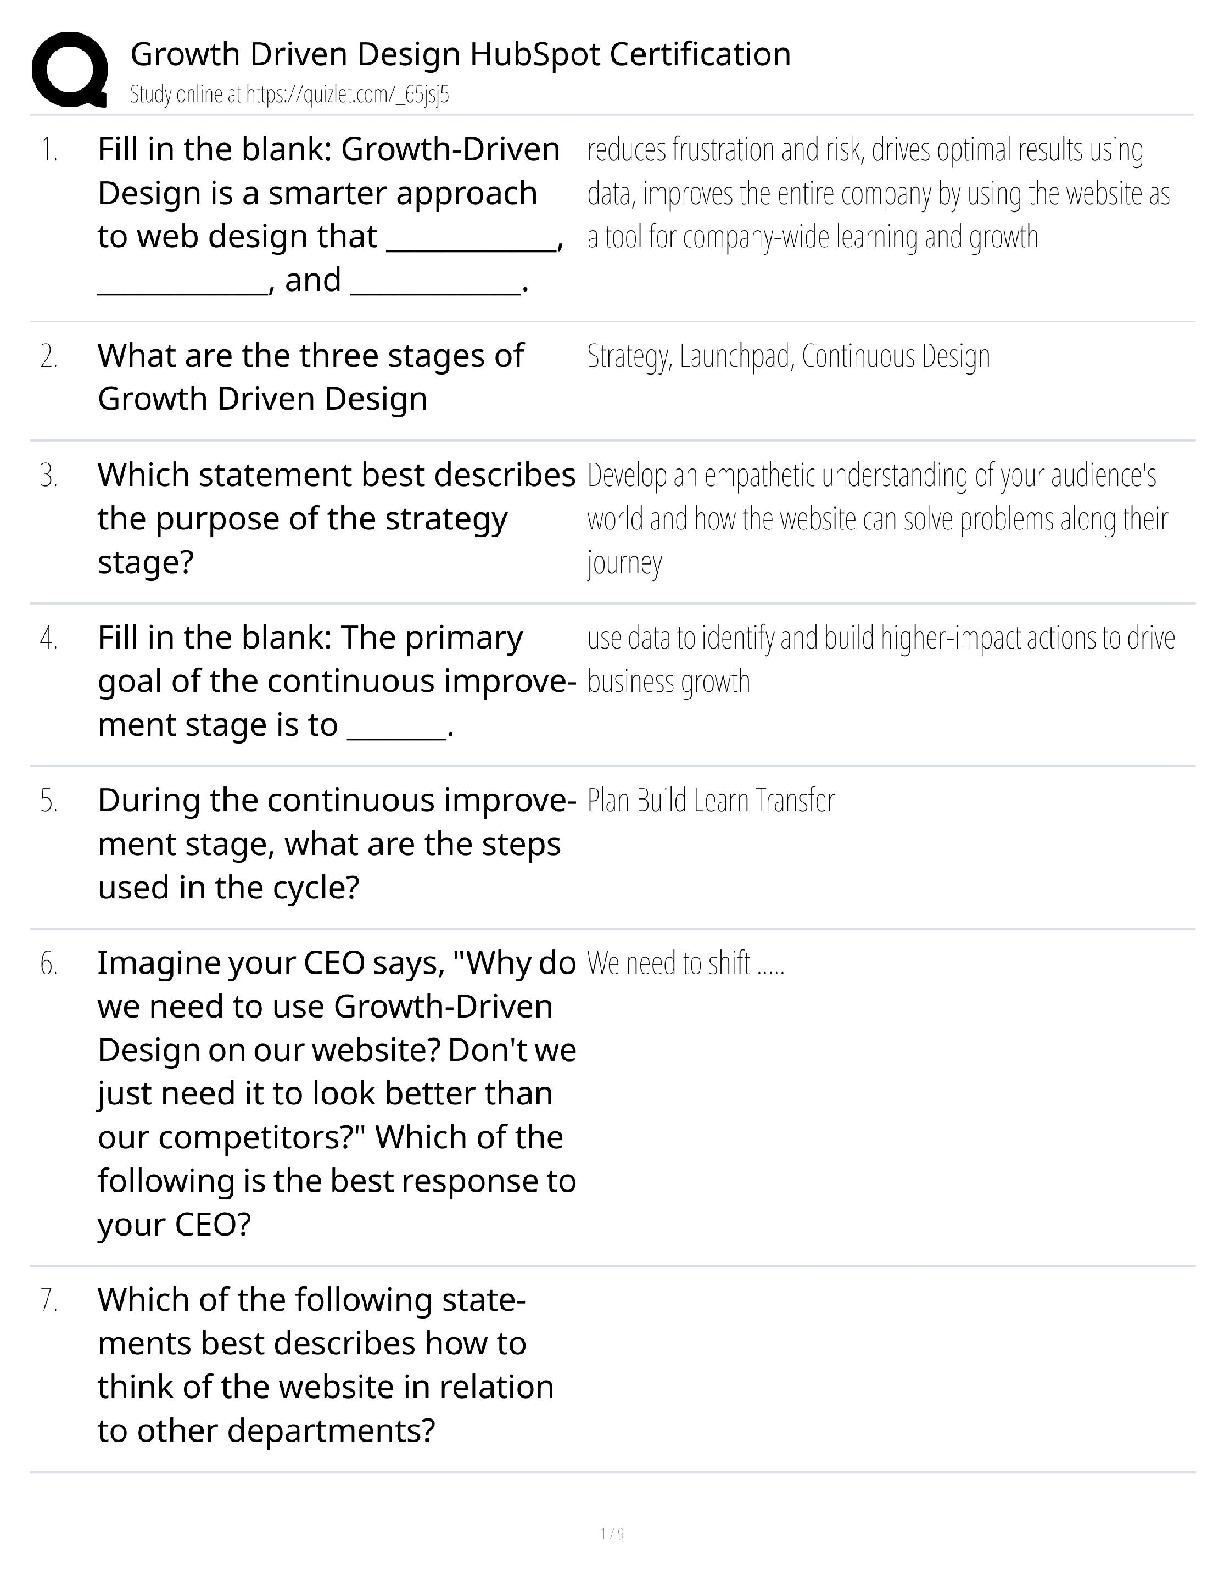1224x1584 pixels.
Task: Click the 'use data to identify' answer text
Action: click(x=880, y=659)
